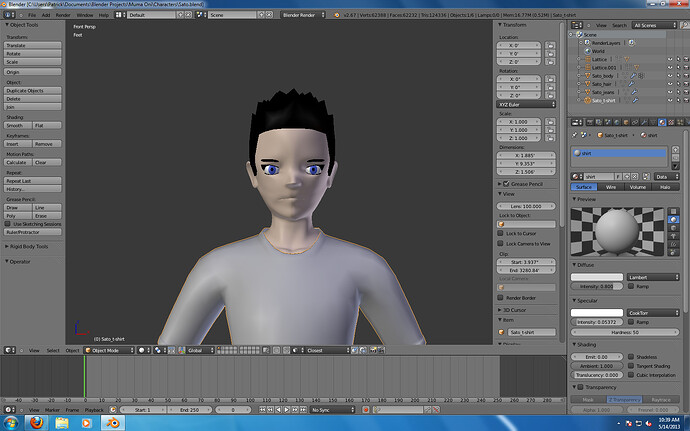Open the Modifiers wrench properties tab
690x431 pixels.
pos(644,122)
